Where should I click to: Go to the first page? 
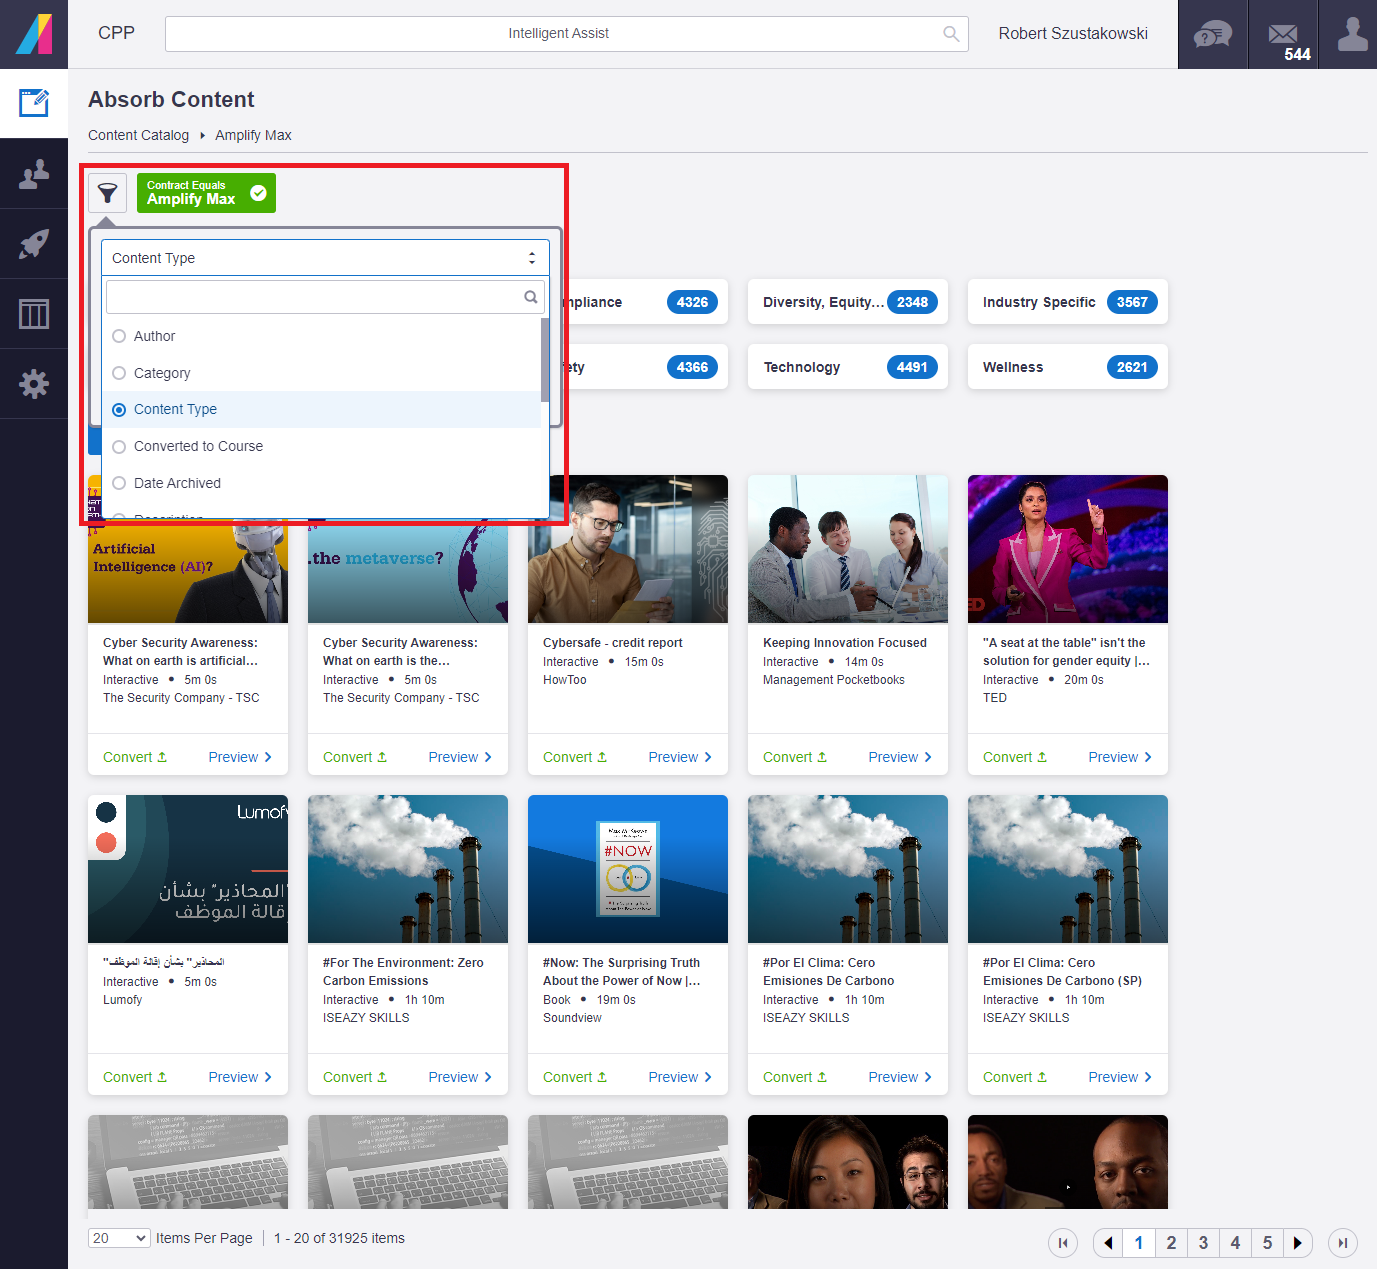point(1063,1243)
